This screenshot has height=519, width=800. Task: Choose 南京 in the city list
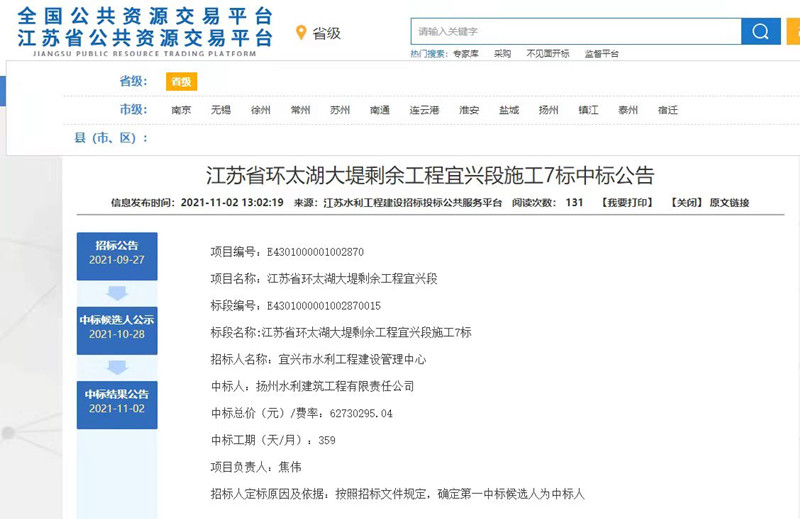(x=181, y=110)
